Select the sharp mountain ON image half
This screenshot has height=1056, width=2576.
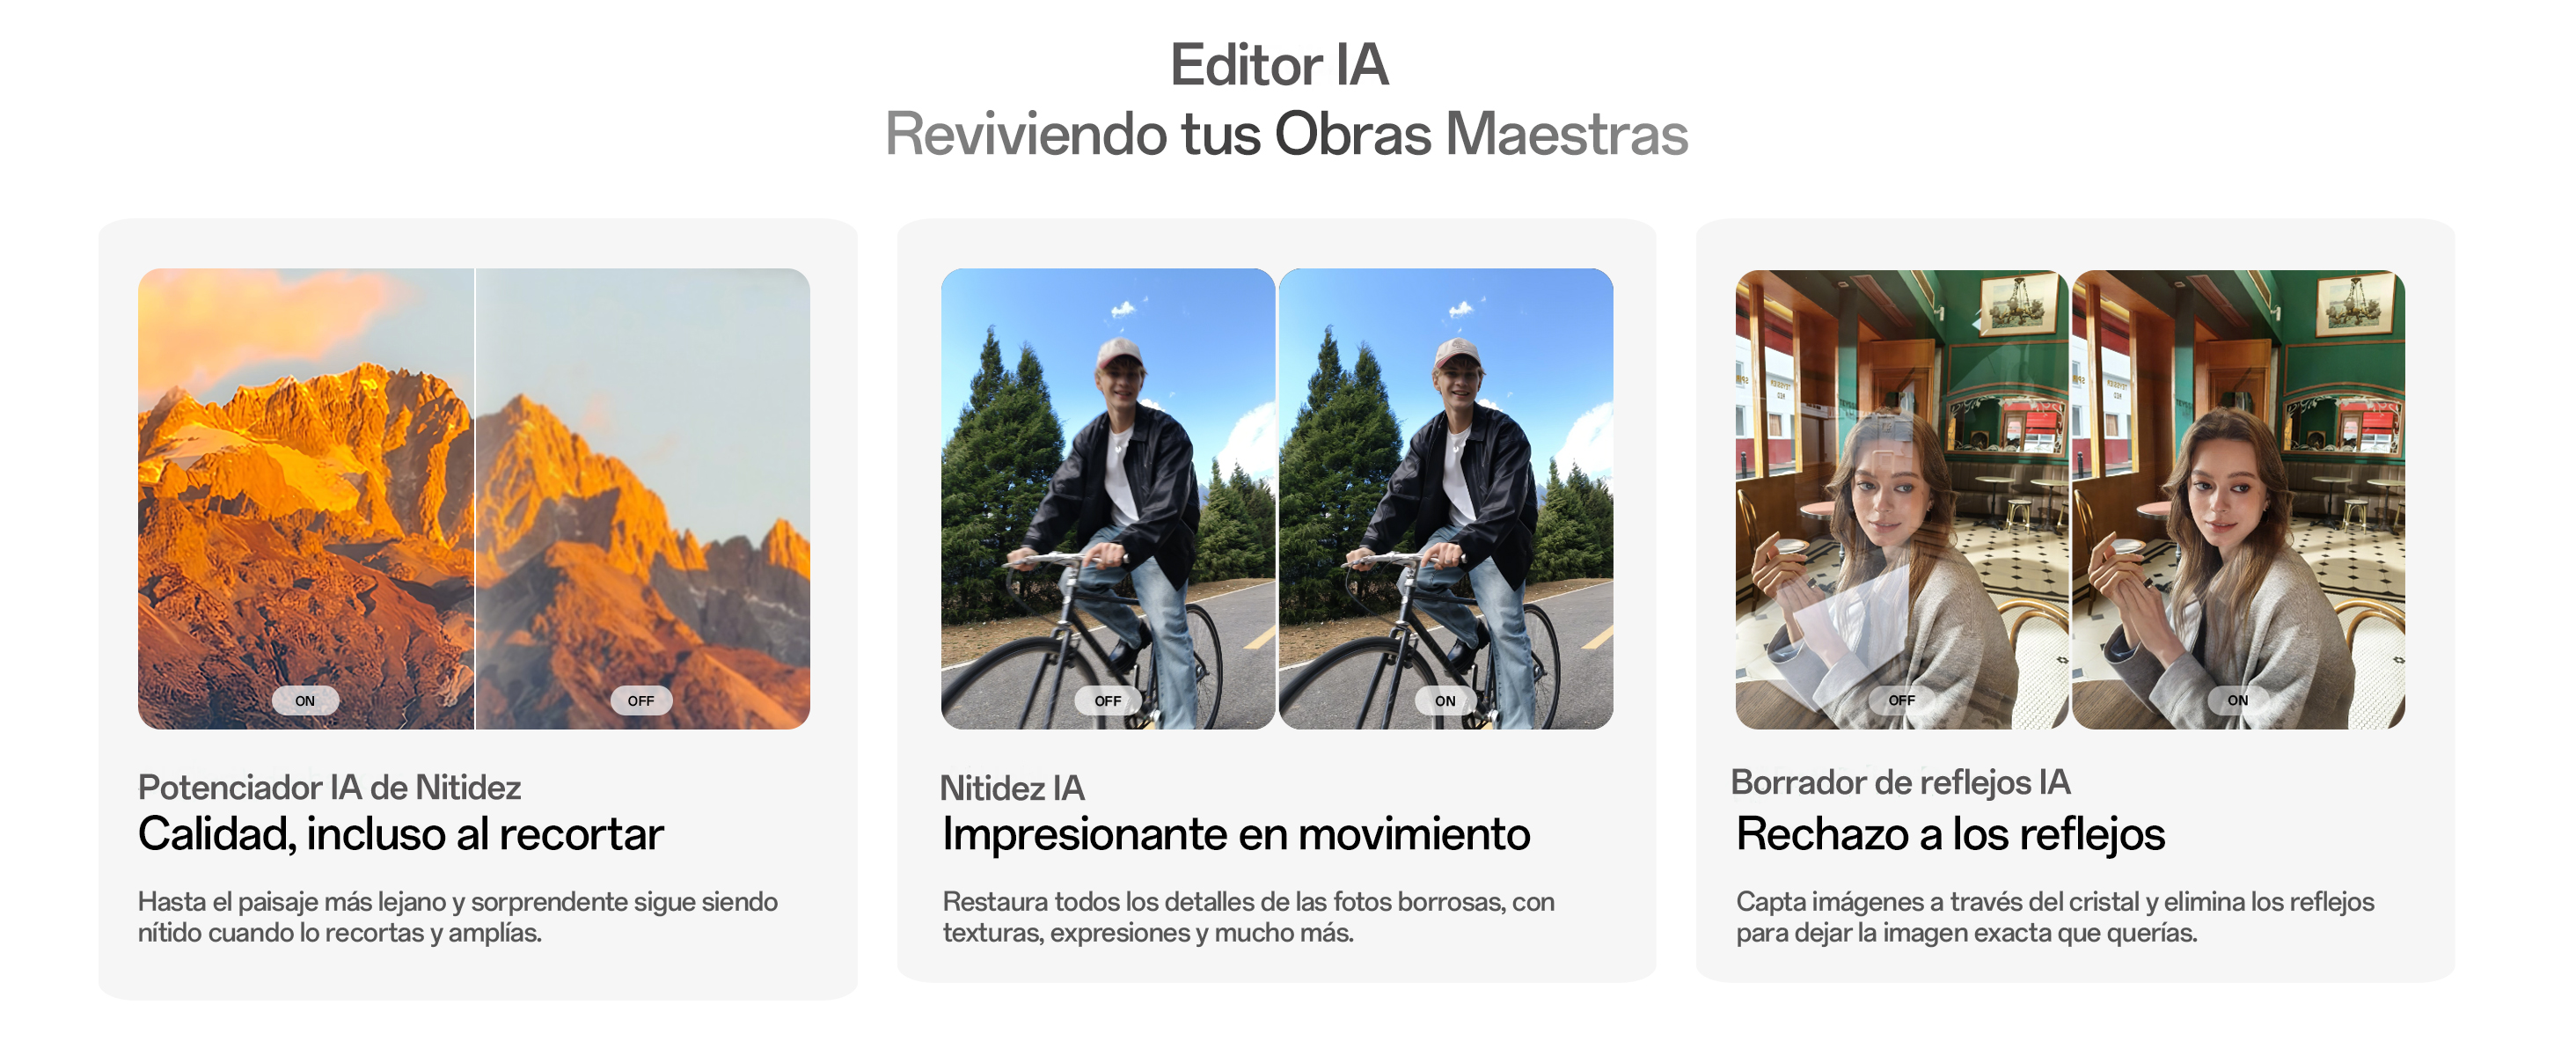tap(306, 498)
